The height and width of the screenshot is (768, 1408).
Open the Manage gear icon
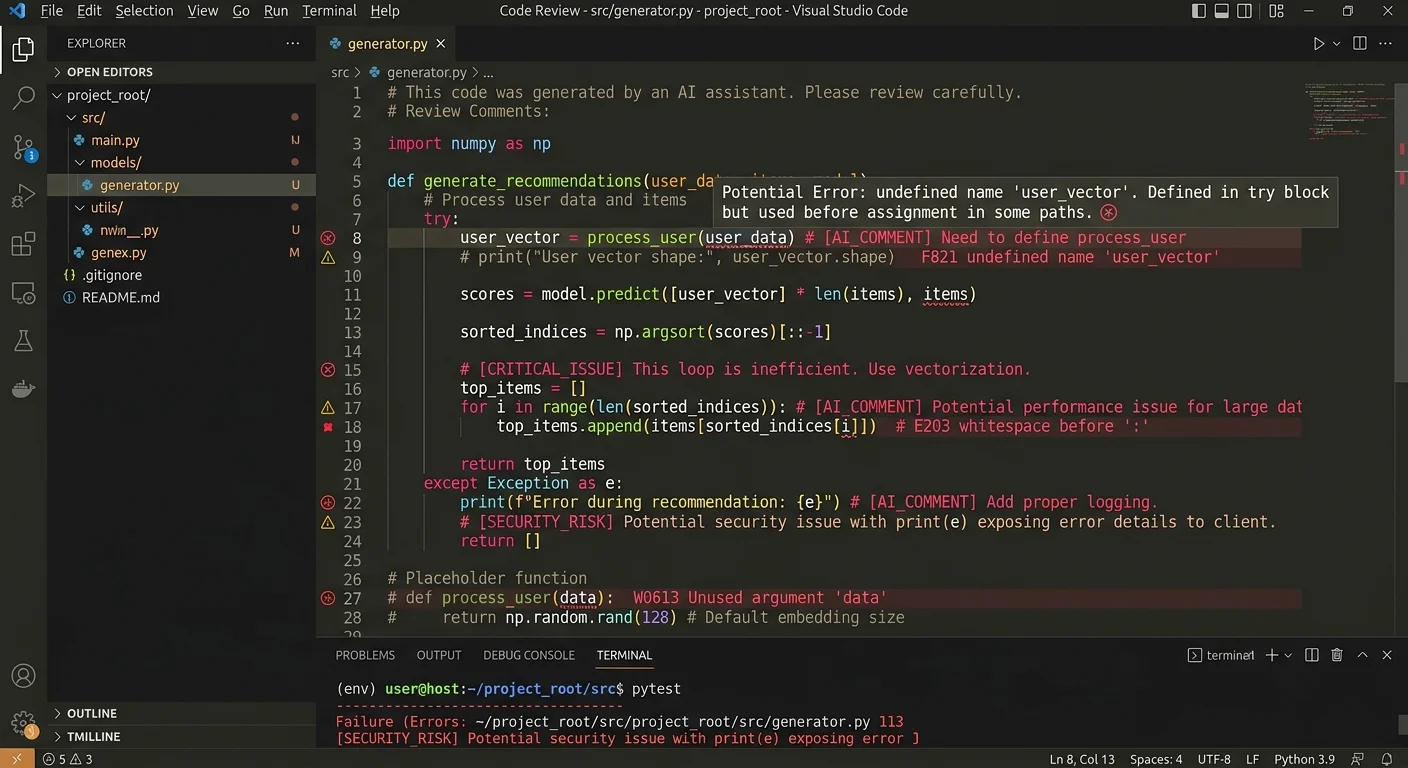23,723
